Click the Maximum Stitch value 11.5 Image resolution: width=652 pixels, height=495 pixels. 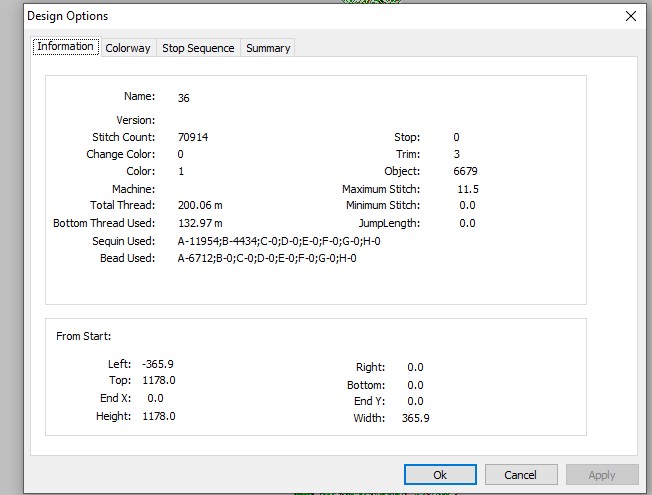tap(468, 189)
